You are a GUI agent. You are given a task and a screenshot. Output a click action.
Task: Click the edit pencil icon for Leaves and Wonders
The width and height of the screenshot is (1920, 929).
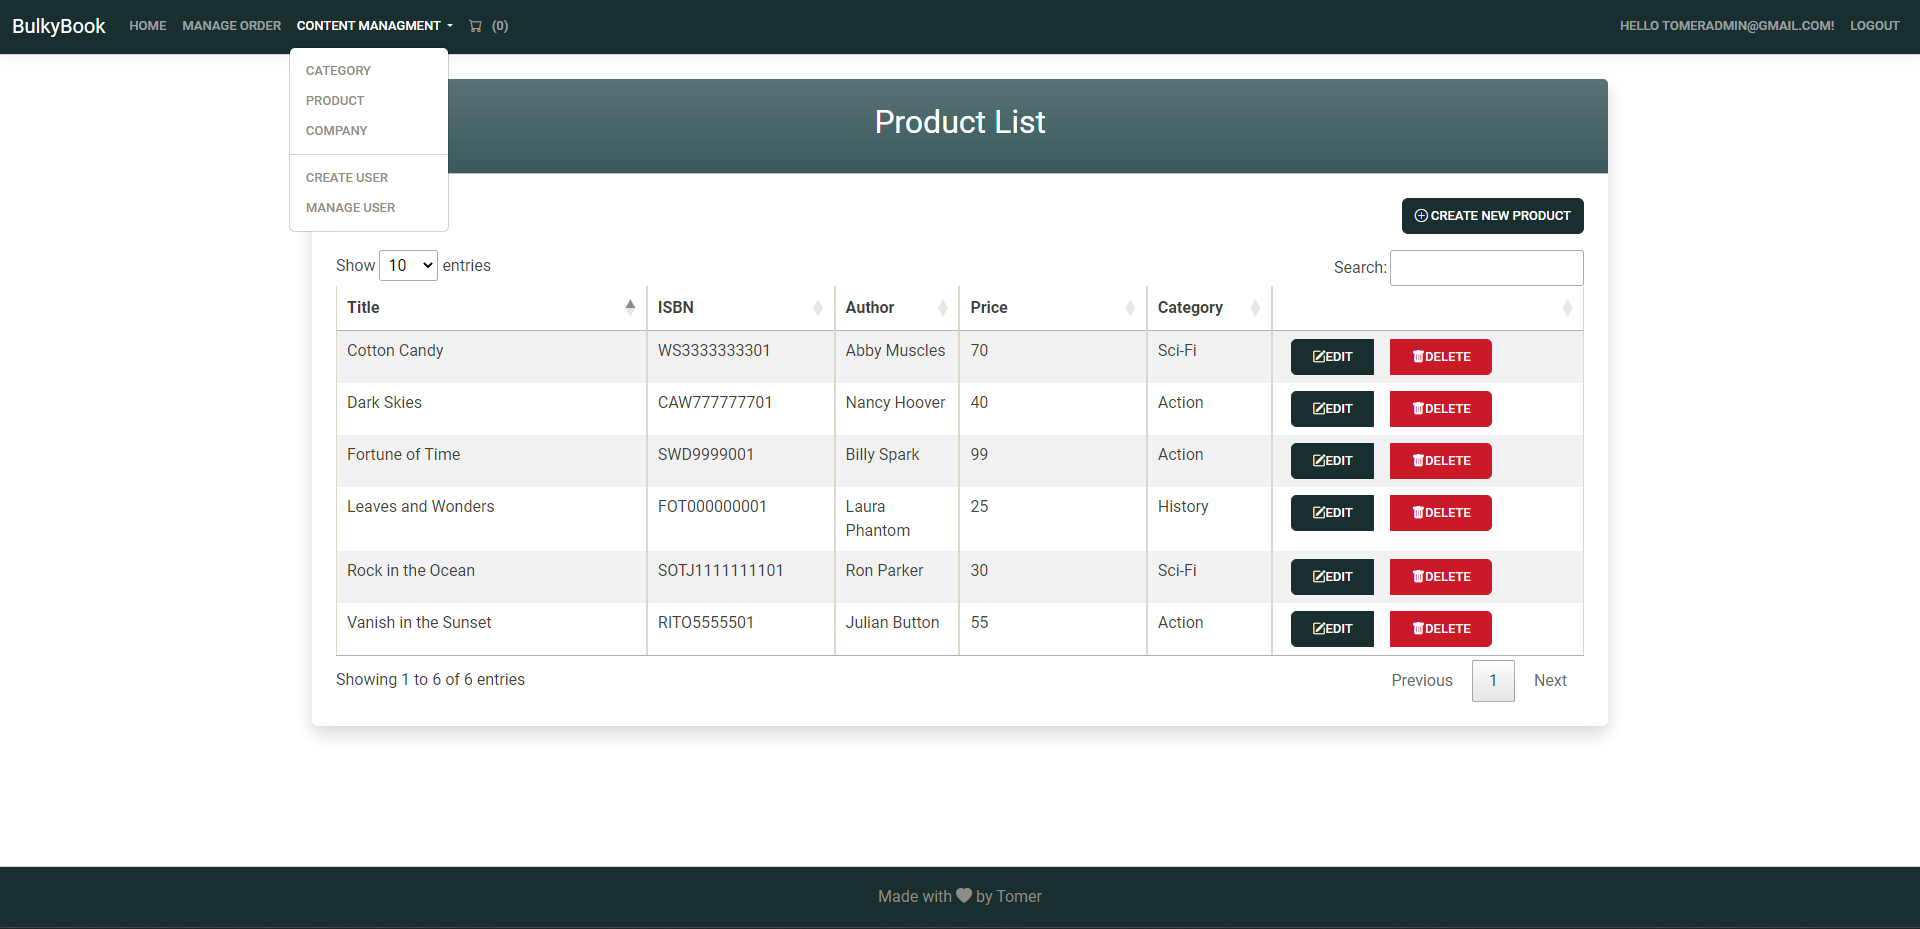tap(1316, 513)
